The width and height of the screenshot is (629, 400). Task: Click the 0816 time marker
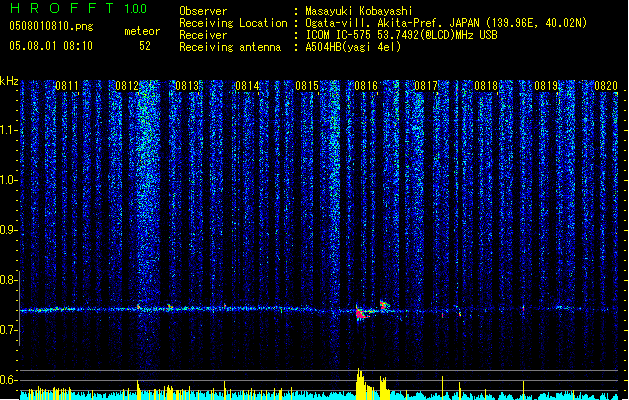366,86
